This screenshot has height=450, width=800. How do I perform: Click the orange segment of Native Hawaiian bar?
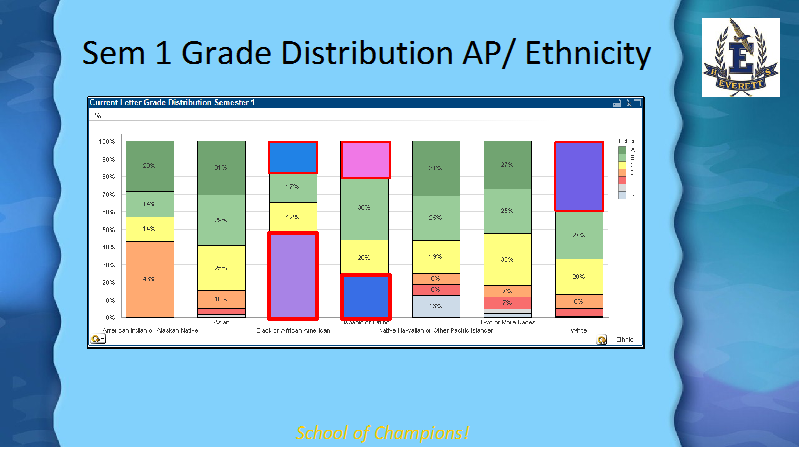click(436, 279)
